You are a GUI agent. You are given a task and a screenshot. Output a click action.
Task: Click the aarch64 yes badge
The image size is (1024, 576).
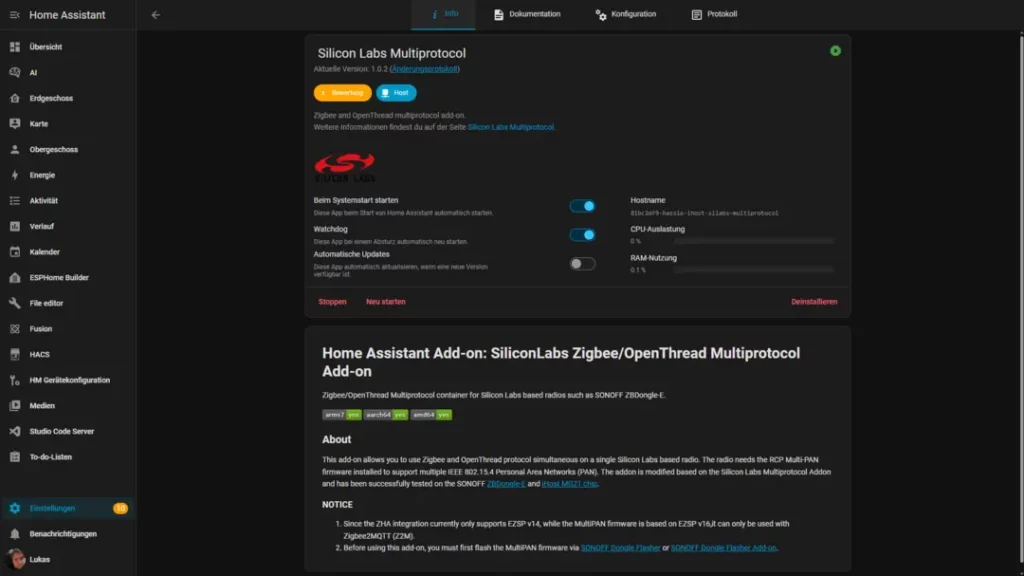tap(385, 415)
